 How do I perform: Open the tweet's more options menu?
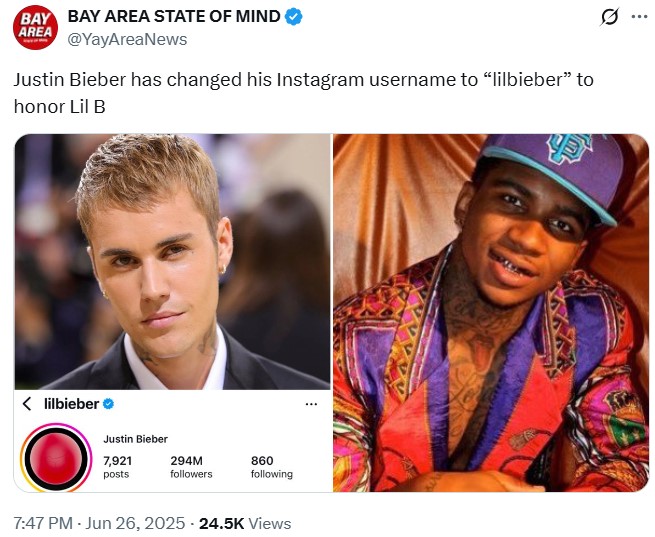pos(639,18)
